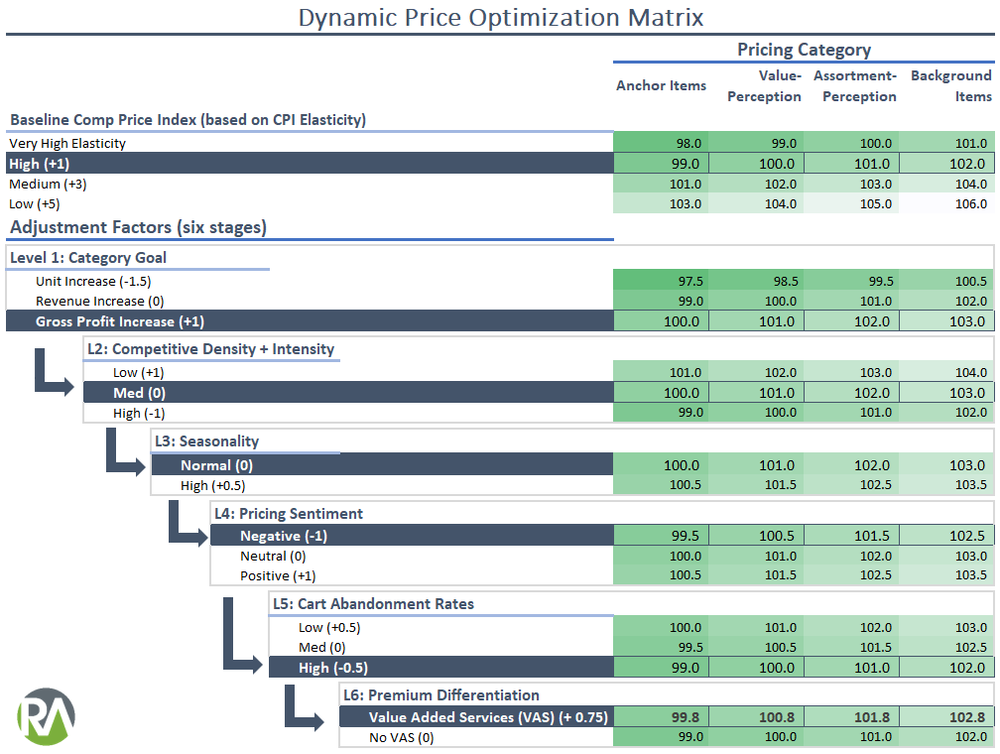Click the 97.5 cell in Unit Increase row

click(x=661, y=281)
